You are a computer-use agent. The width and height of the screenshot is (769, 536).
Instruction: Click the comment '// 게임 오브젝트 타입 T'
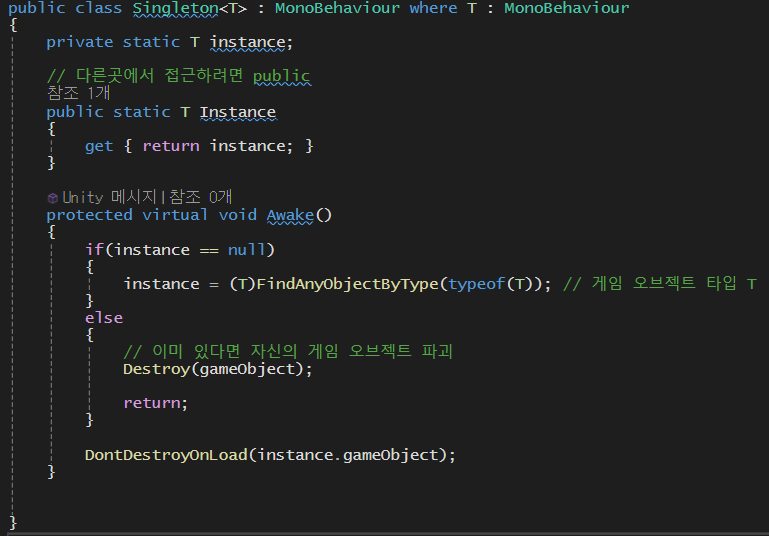[x=660, y=283]
